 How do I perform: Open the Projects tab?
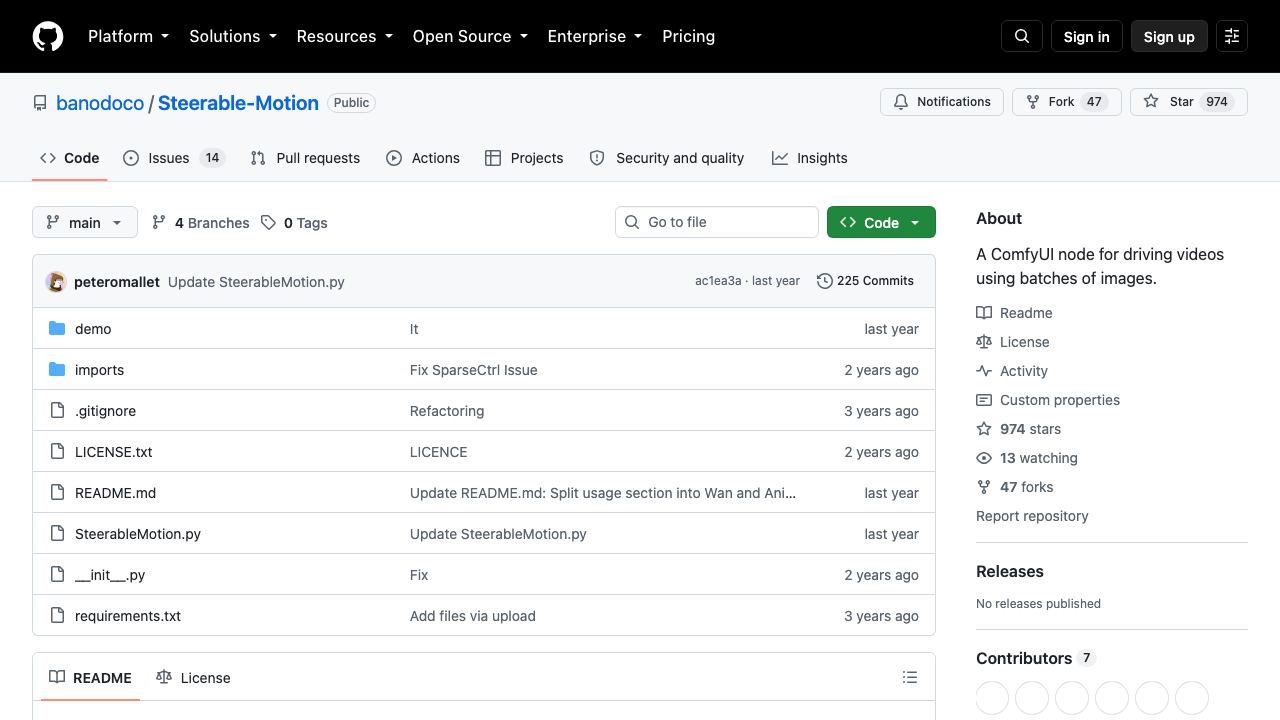coord(524,158)
